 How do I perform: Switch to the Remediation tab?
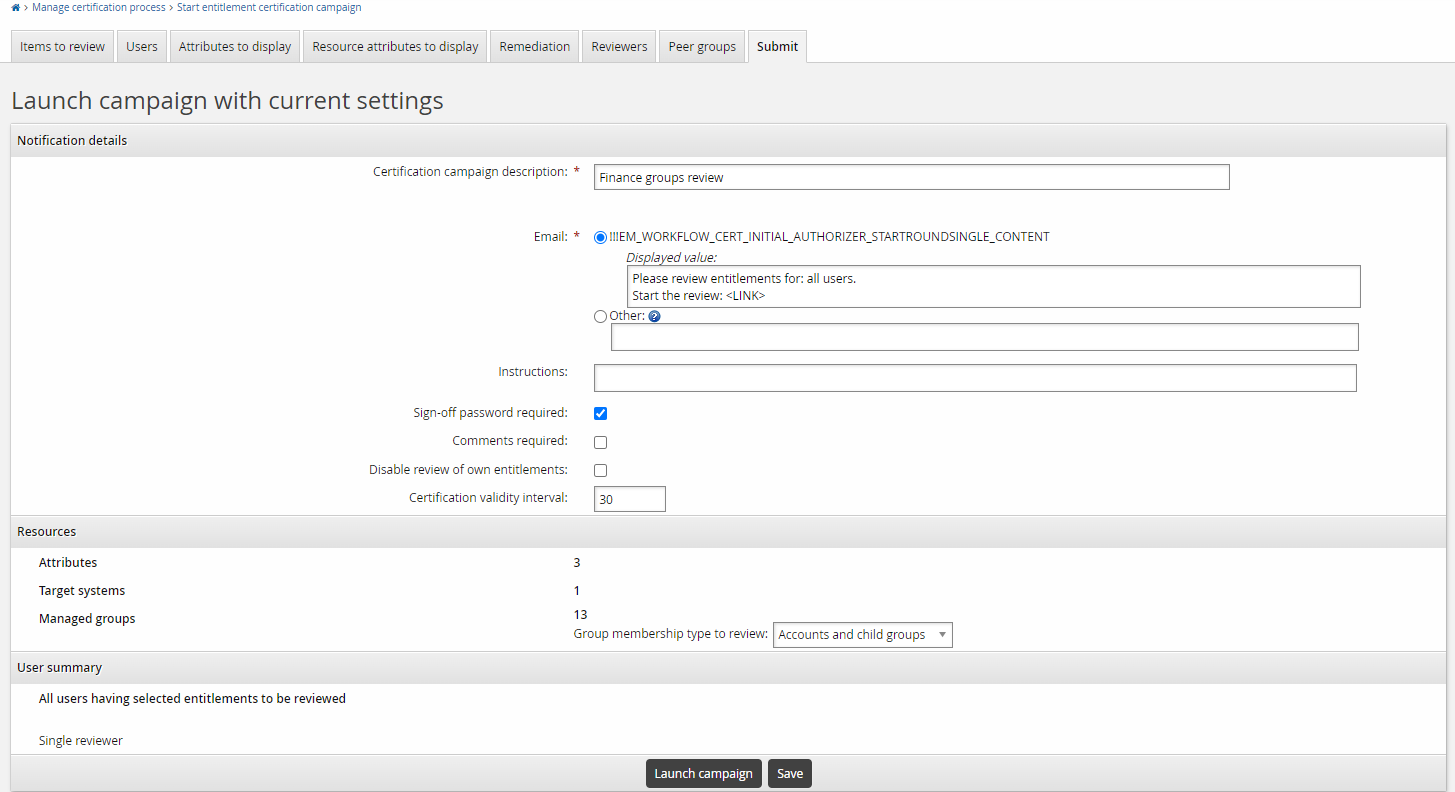[x=535, y=47]
